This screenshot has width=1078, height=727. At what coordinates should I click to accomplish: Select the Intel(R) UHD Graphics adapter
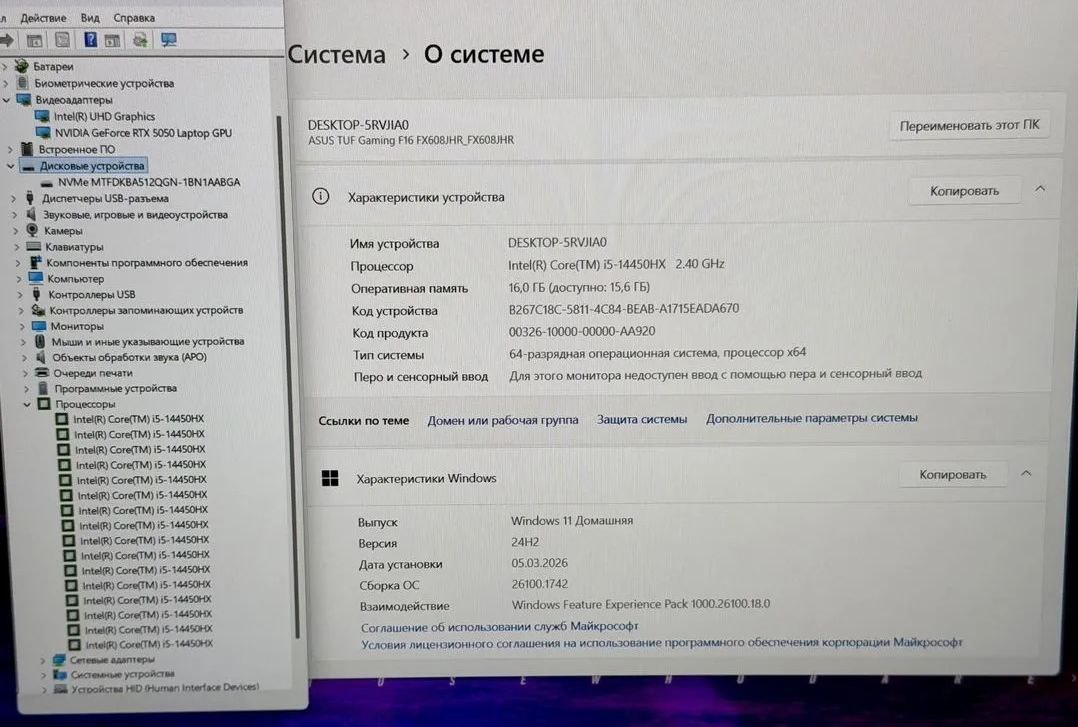[x=105, y=117]
